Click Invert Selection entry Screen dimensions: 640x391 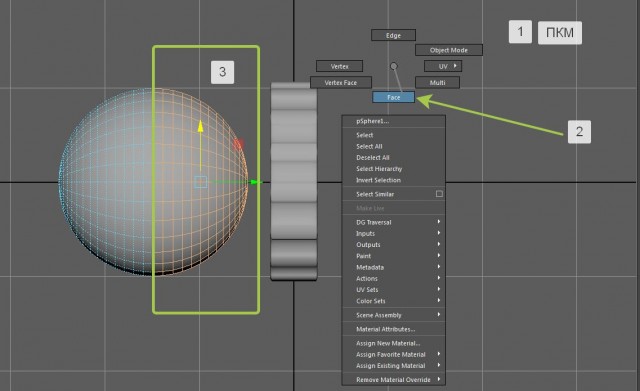pos(393,180)
